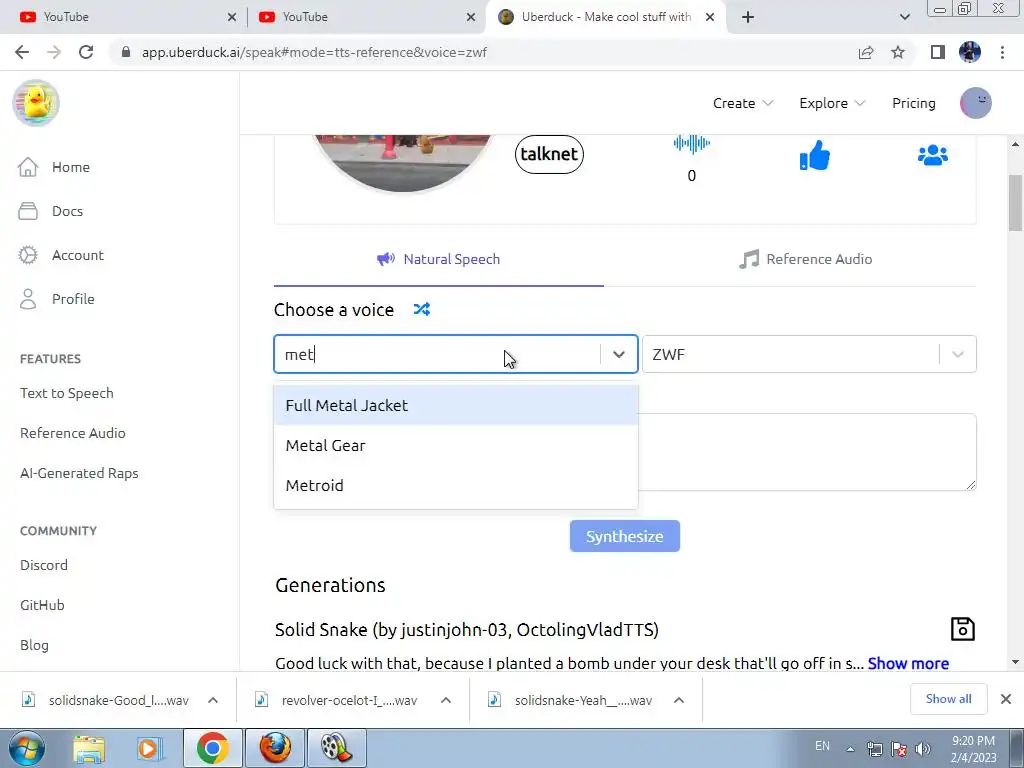Click the volume icon in system tray
The image size is (1024, 768).
923,749
